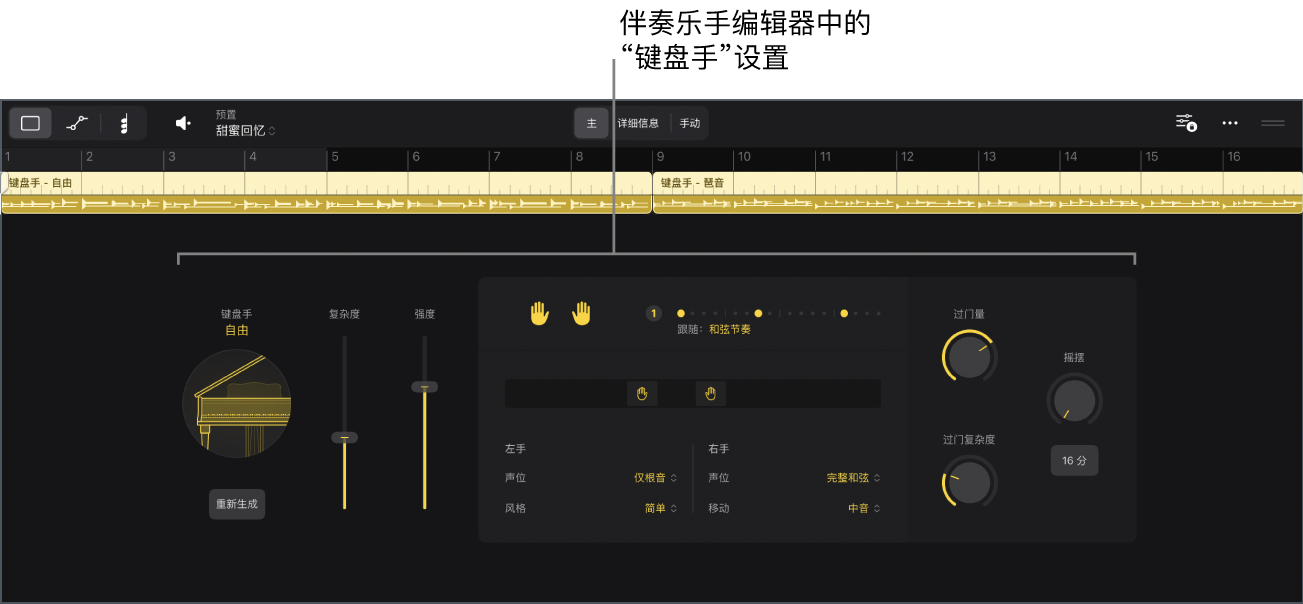The image size is (1303, 604).
Task: Switch to the 主 tab
Action: point(591,123)
